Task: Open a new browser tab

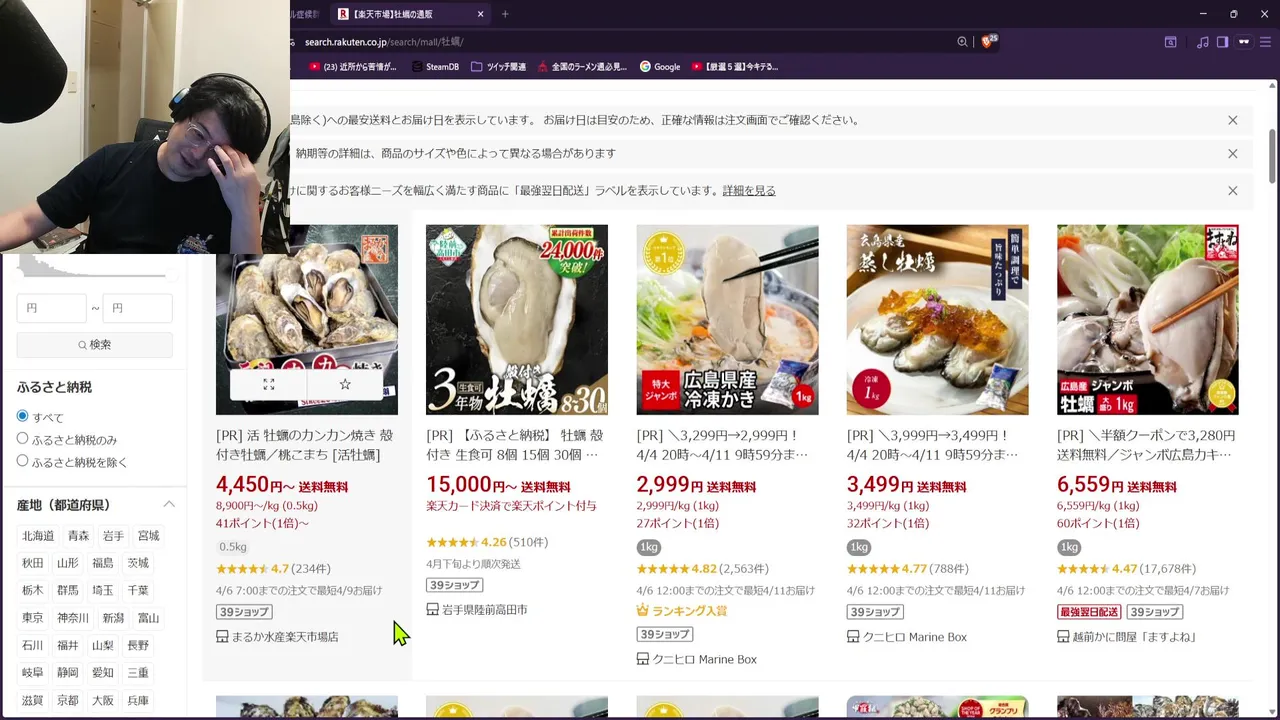Action: point(505,14)
